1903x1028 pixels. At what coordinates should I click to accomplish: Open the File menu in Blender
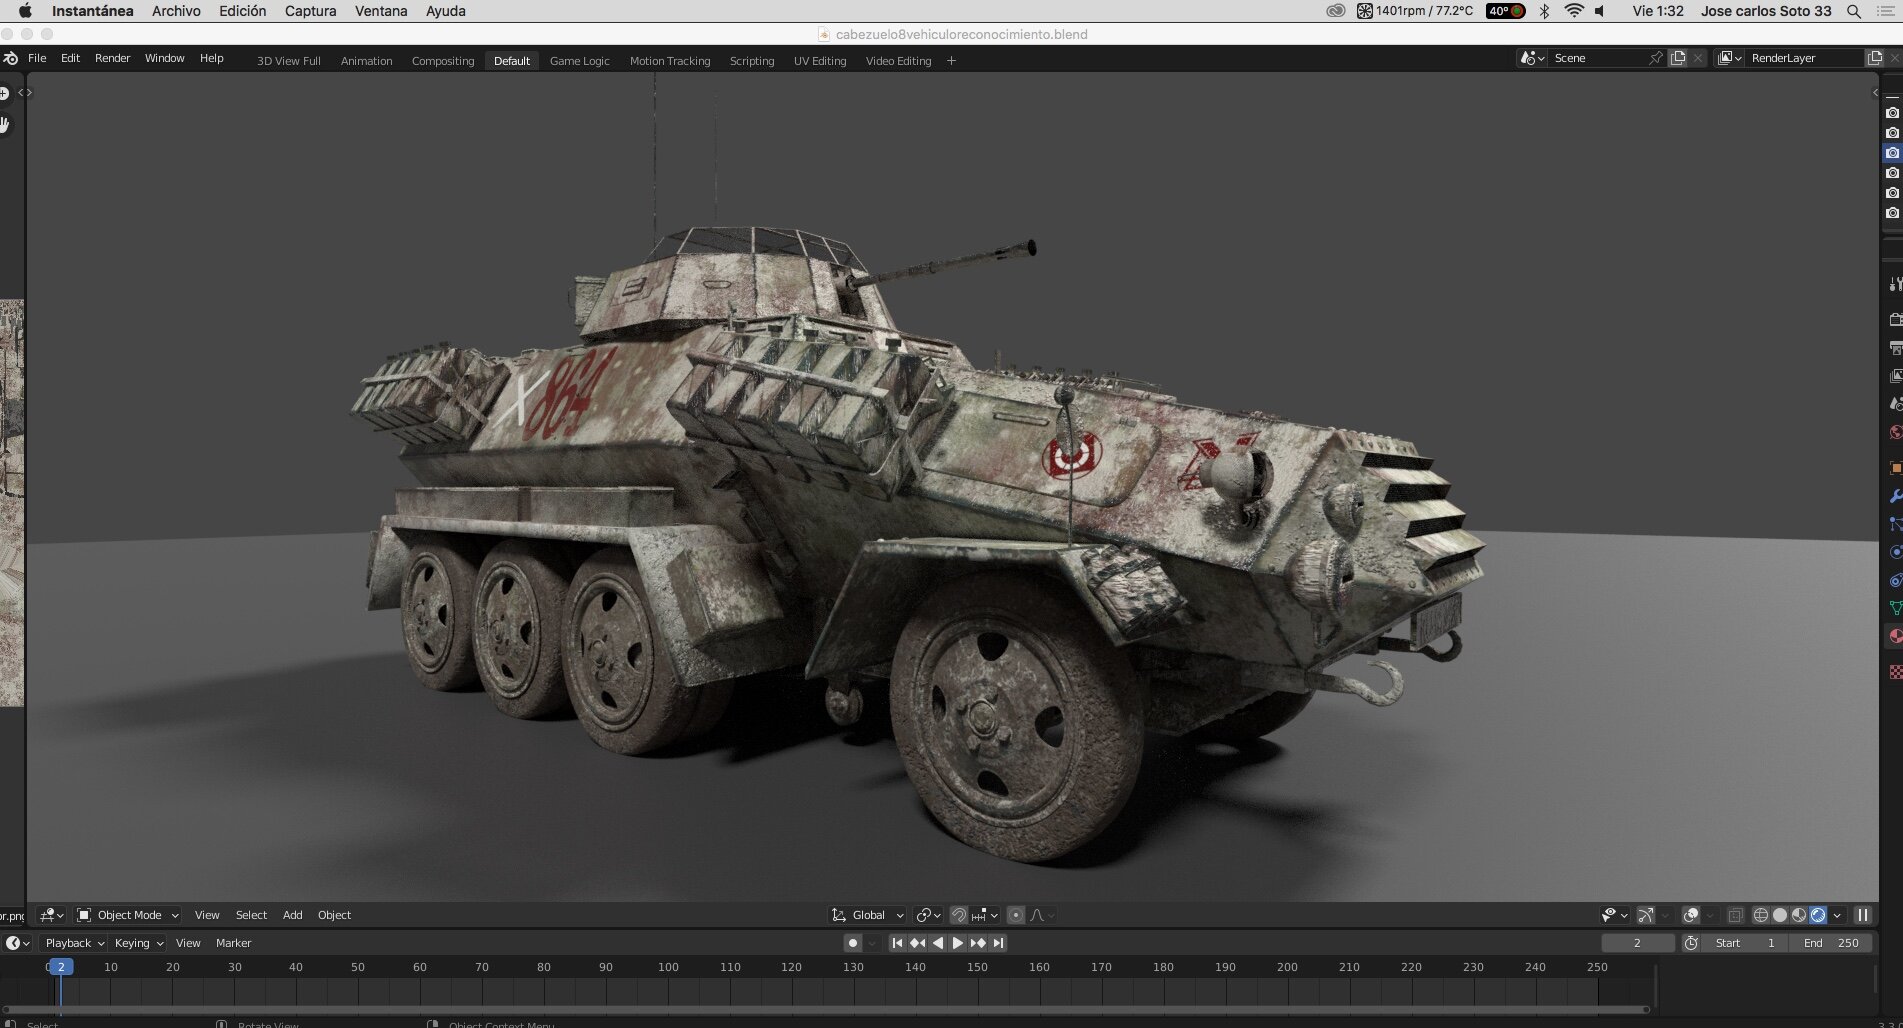click(37, 58)
